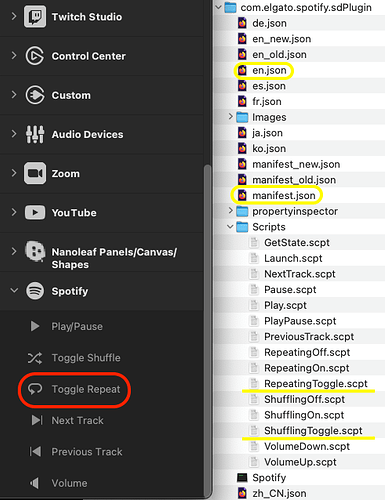Collapse the Scripts folder arrow

click(x=230, y=227)
